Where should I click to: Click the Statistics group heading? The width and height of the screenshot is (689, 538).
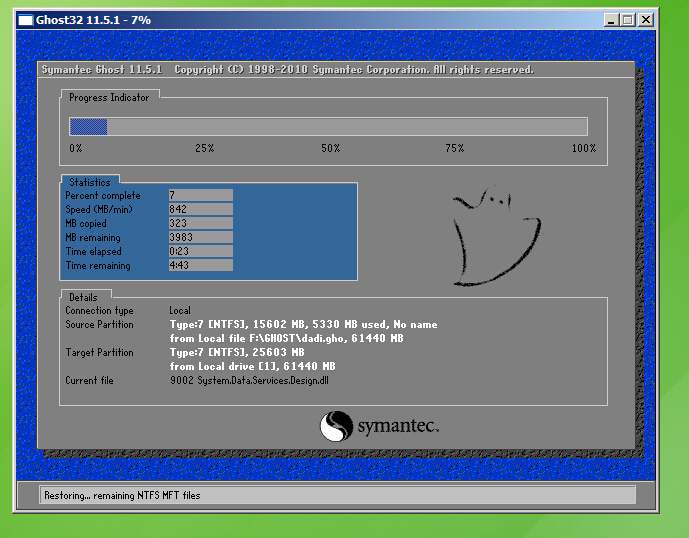pos(90,182)
